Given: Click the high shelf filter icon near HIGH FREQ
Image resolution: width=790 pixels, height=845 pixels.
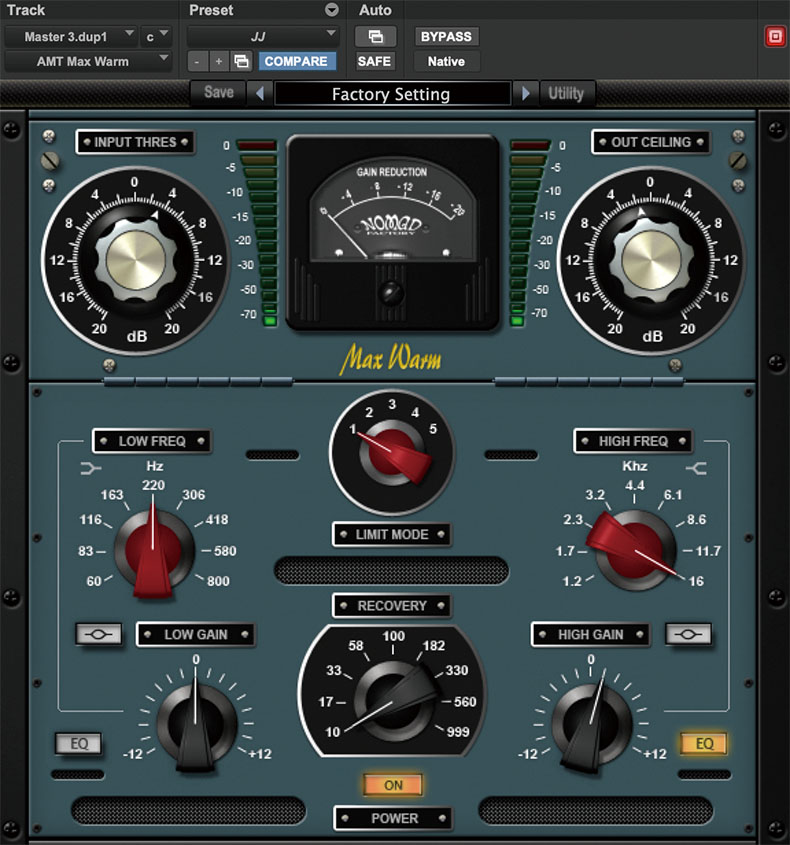Looking at the screenshot, I should tap(696, 468).
